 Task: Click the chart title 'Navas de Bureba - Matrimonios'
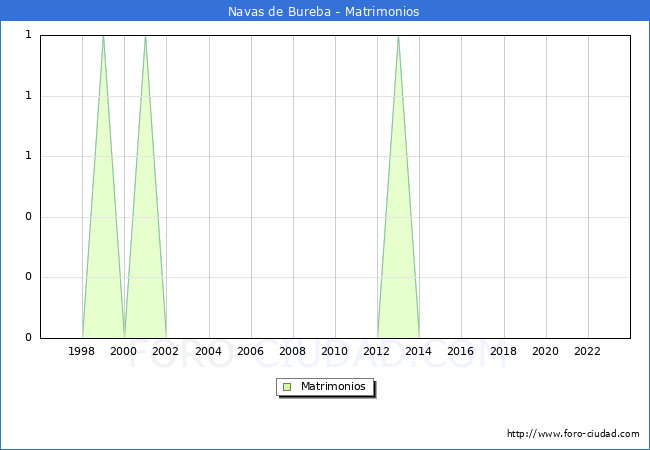point(323,11)
